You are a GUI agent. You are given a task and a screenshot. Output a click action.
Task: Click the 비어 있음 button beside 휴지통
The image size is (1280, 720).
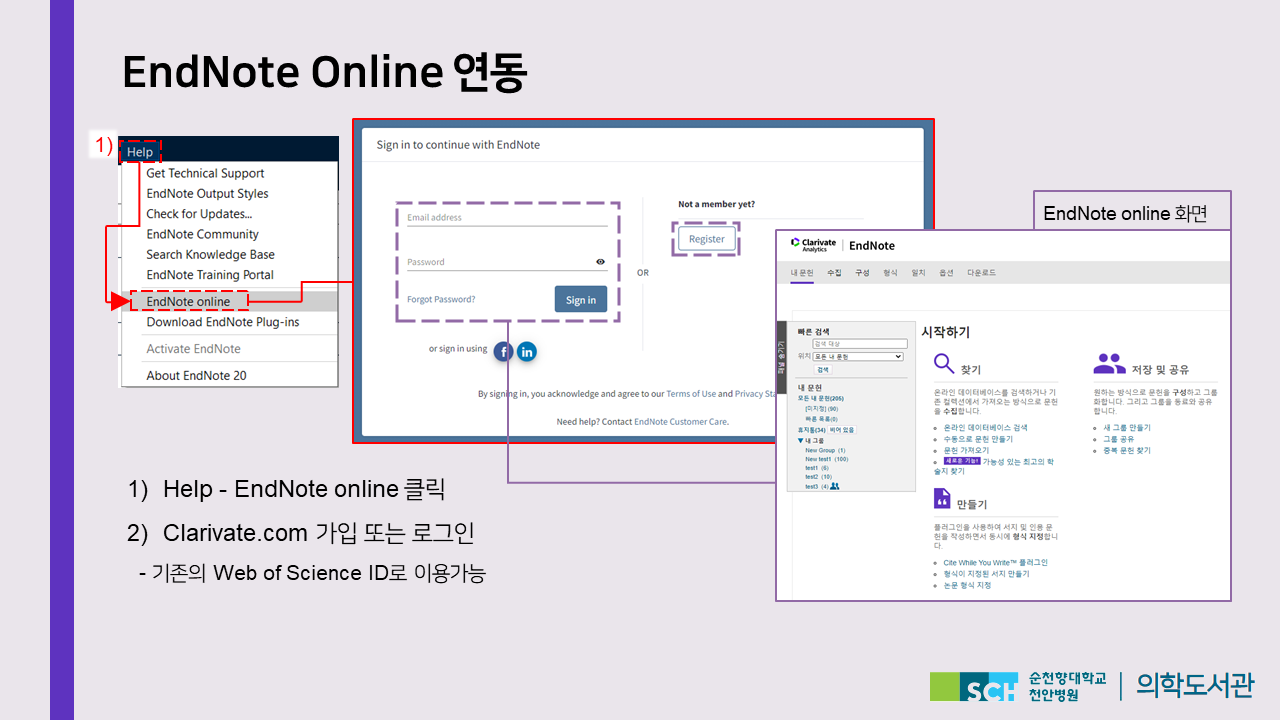(x=842, y=430)
